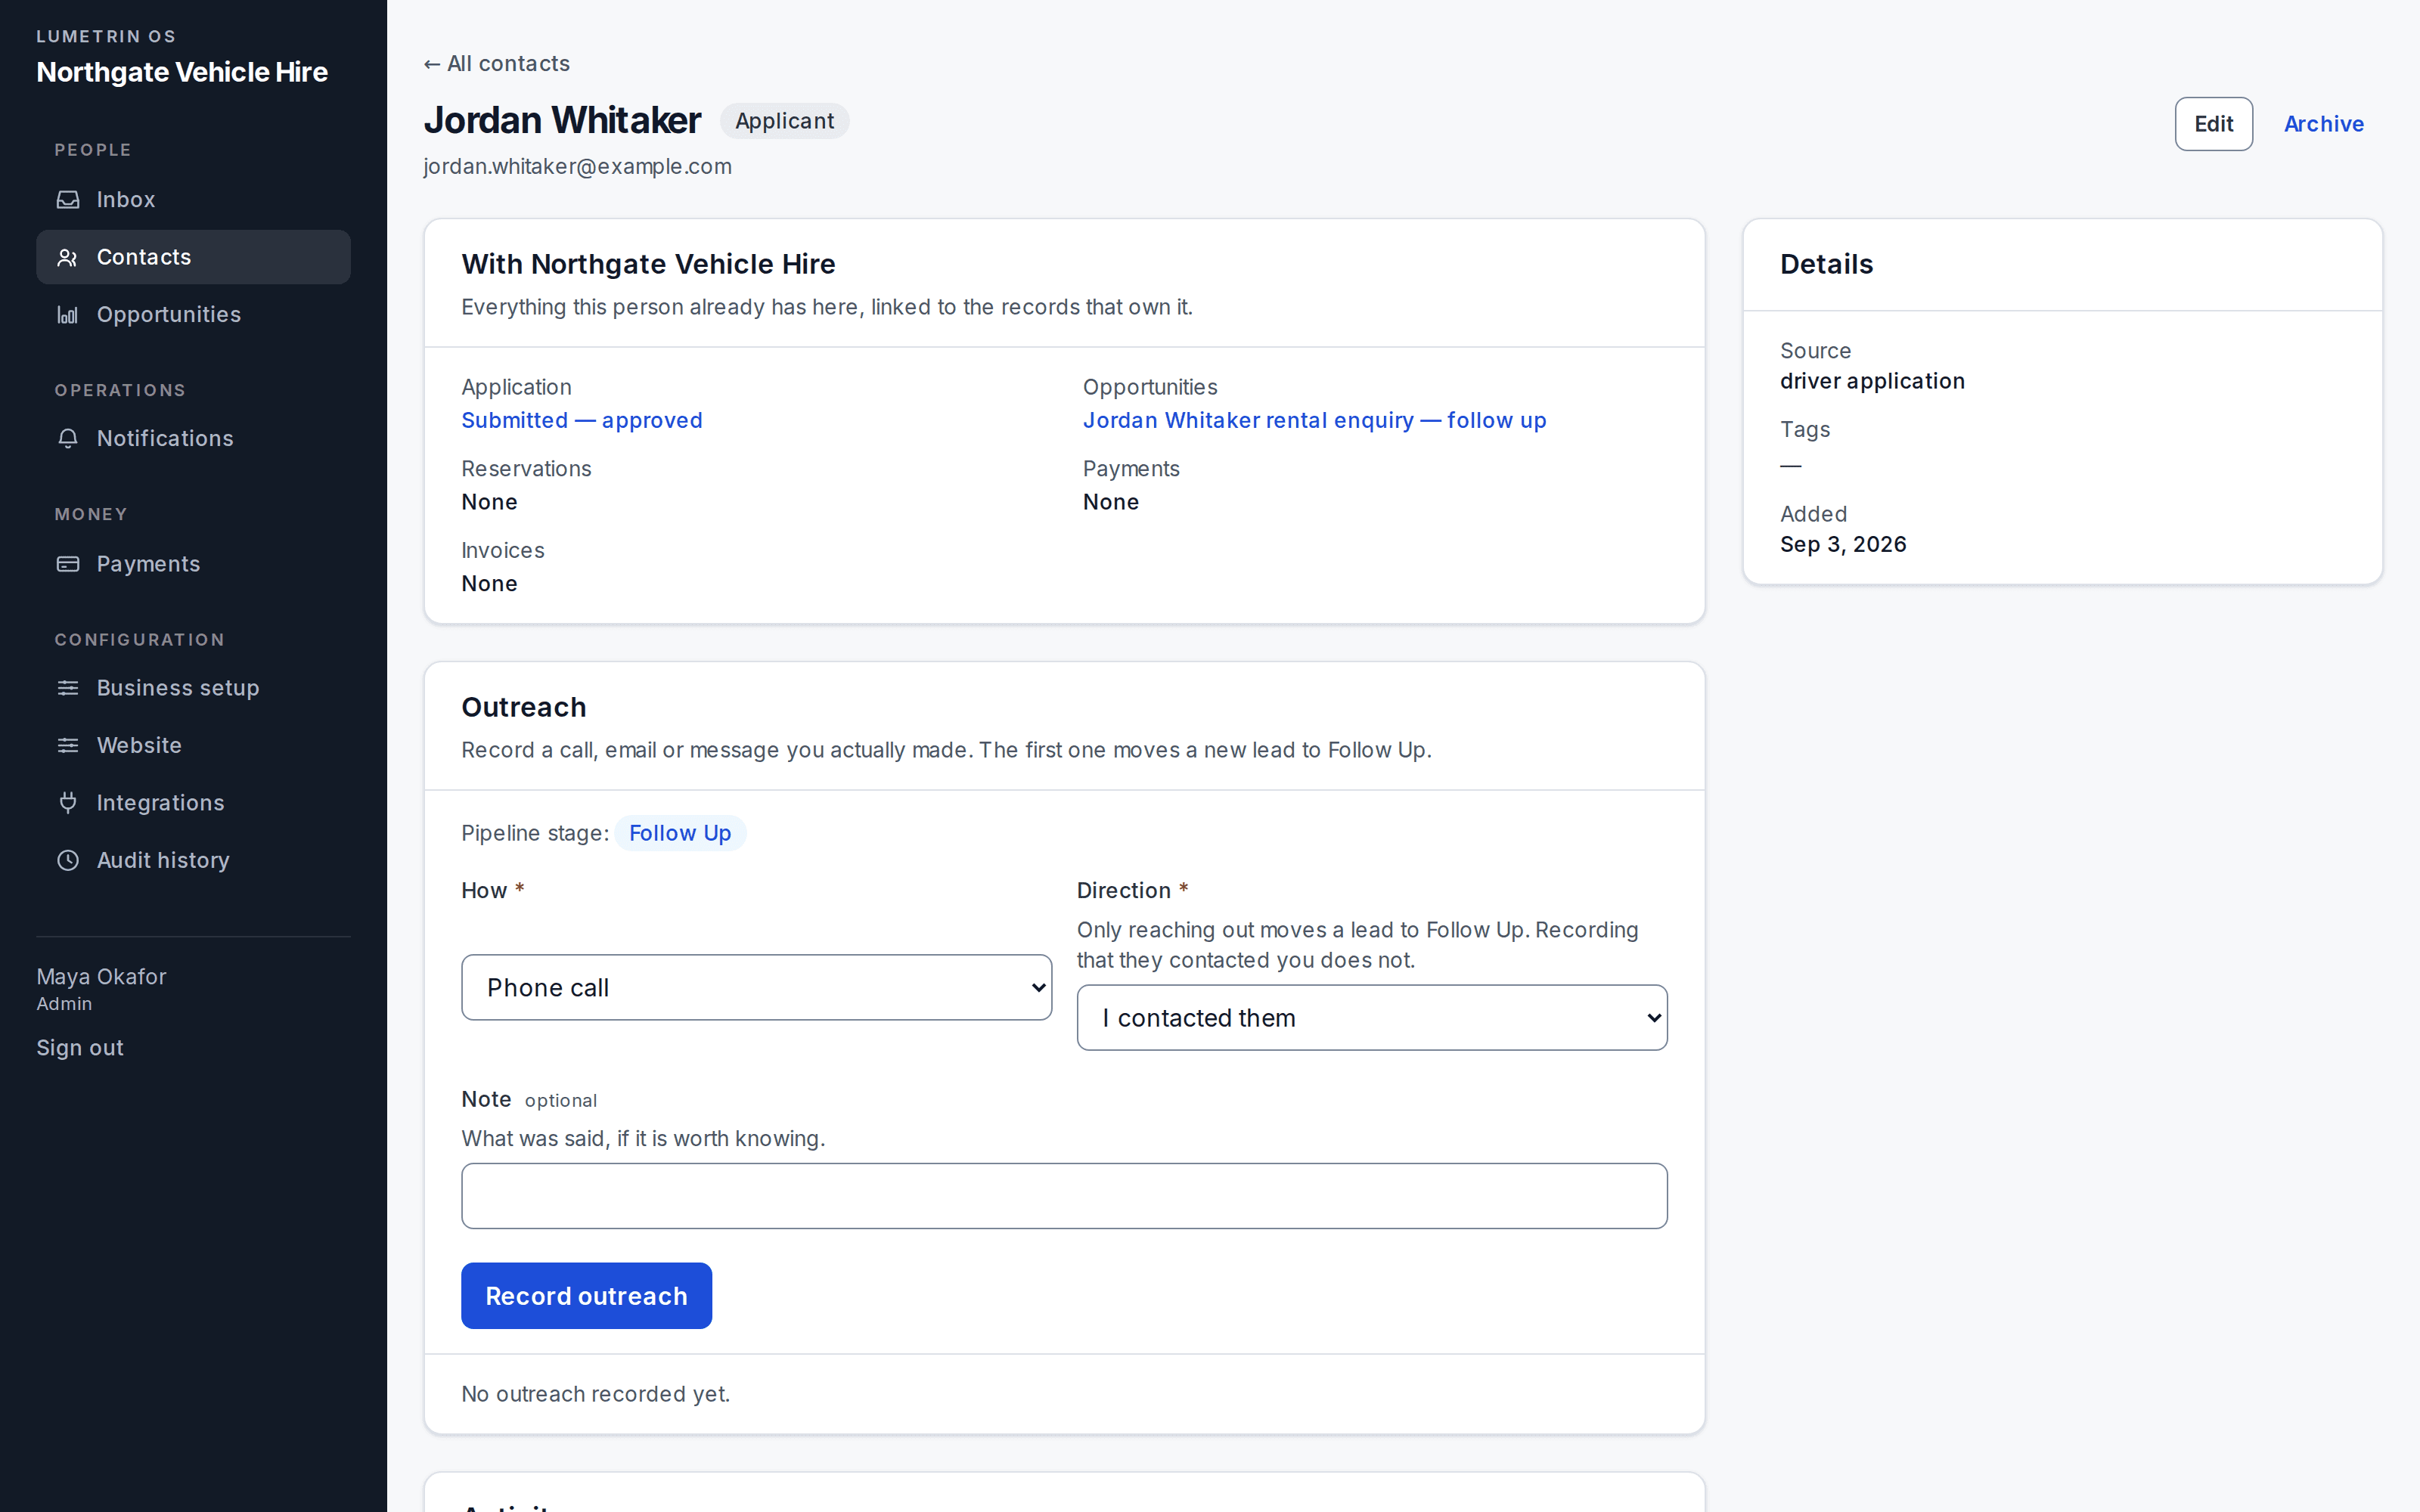2420x1512 pixels.
Task: Expand the Direction dropdown 'I contacted them'
Action: pos(1371,1017)
